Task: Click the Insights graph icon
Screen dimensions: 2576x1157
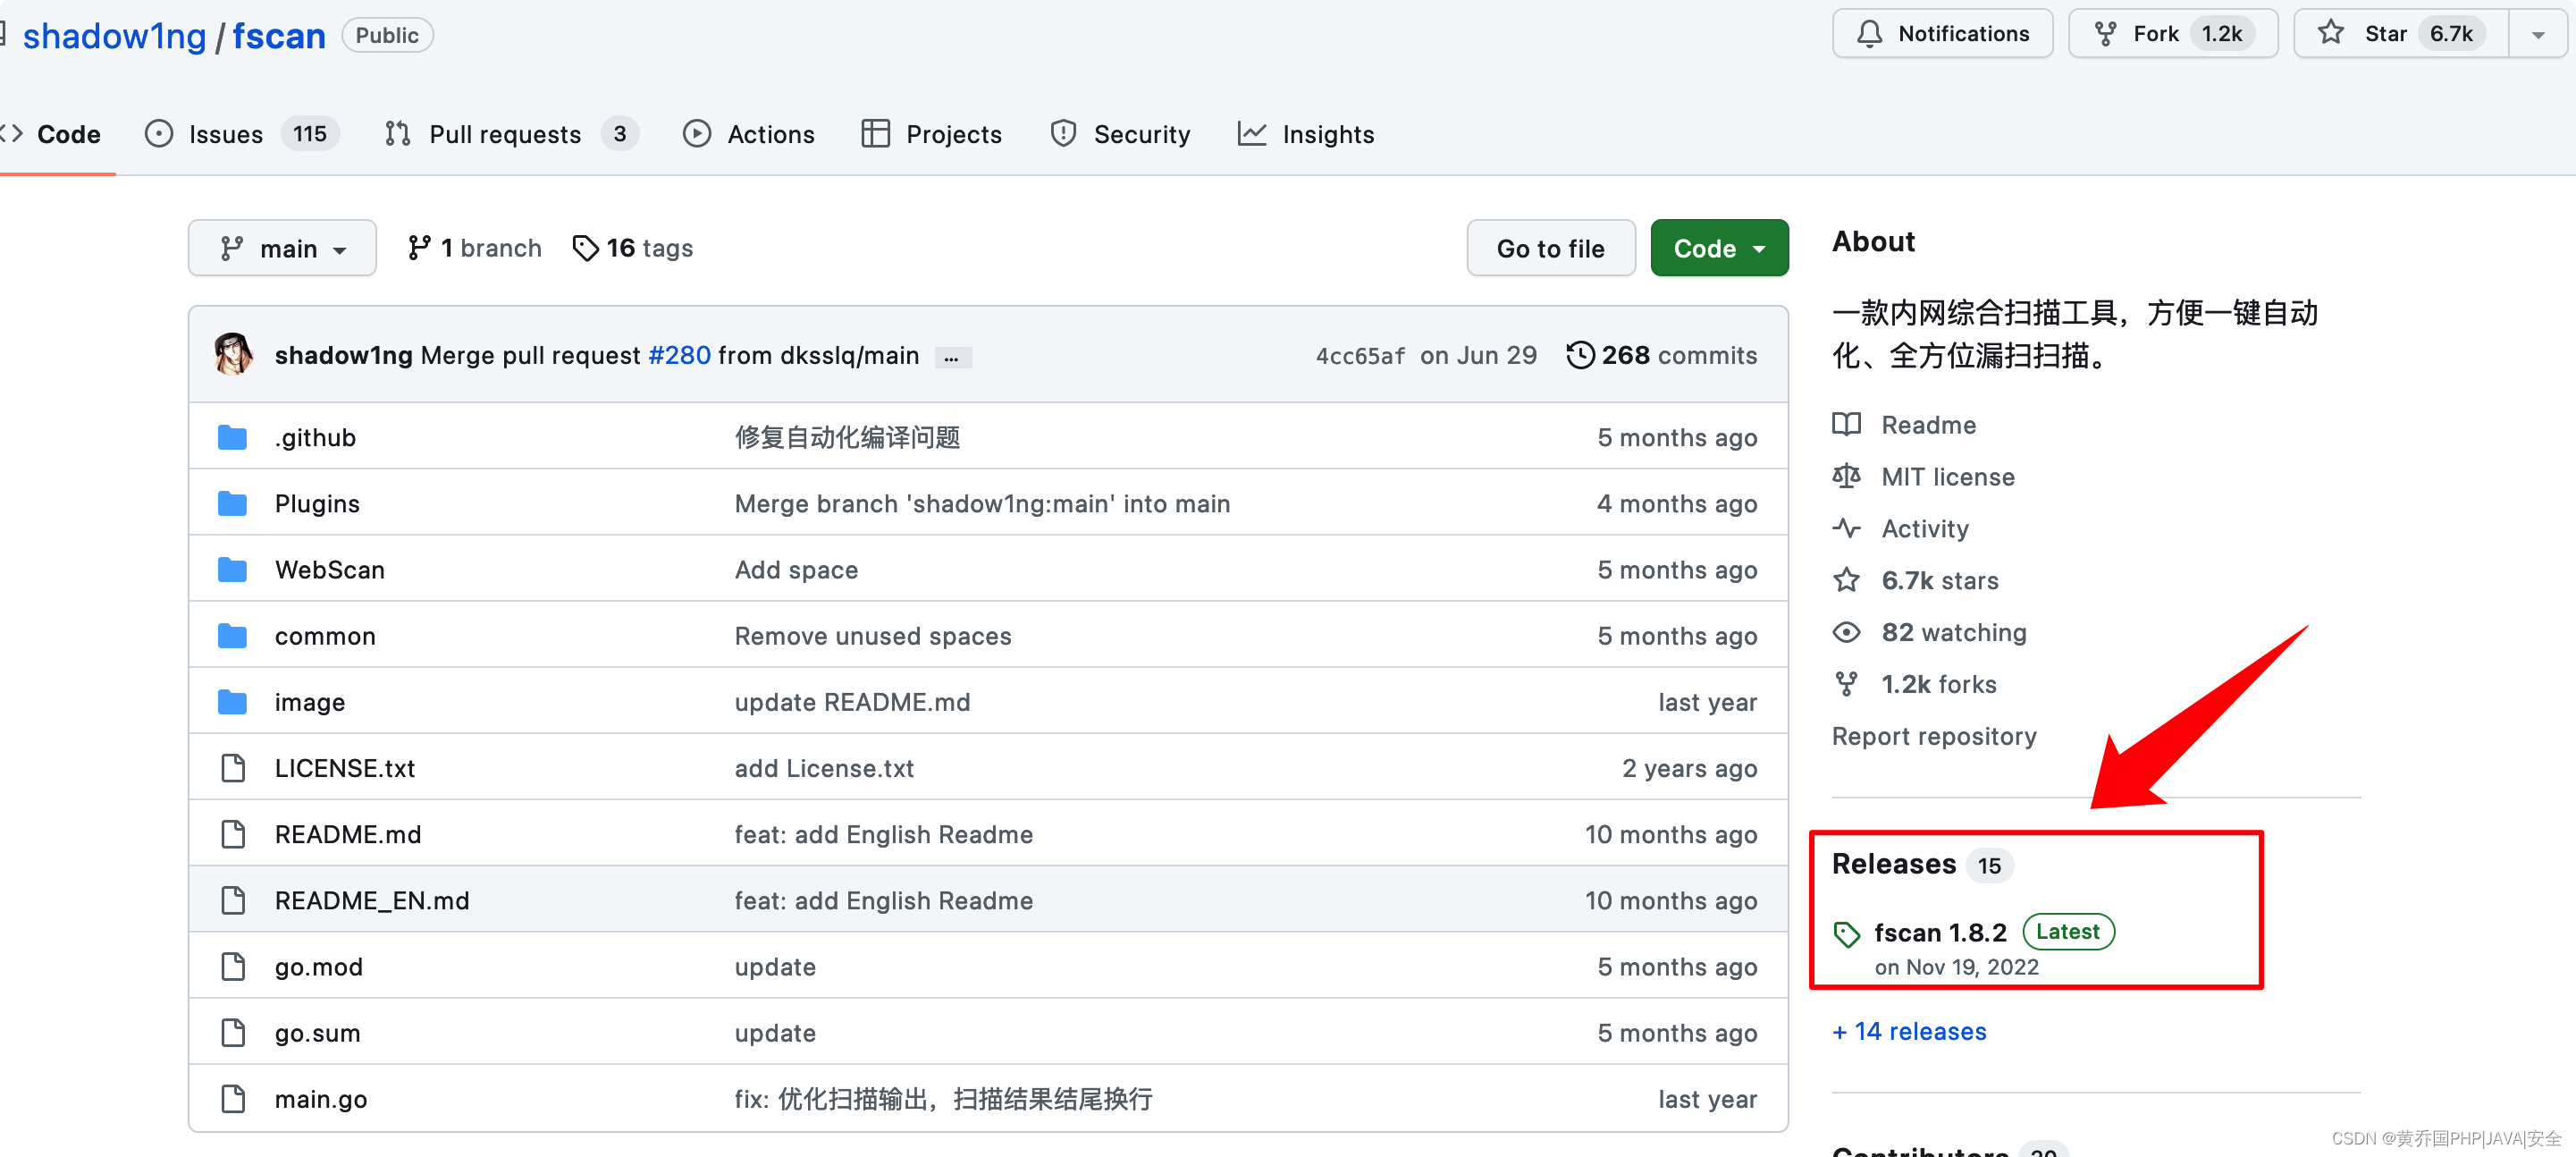Action: tap(1251, 133)
